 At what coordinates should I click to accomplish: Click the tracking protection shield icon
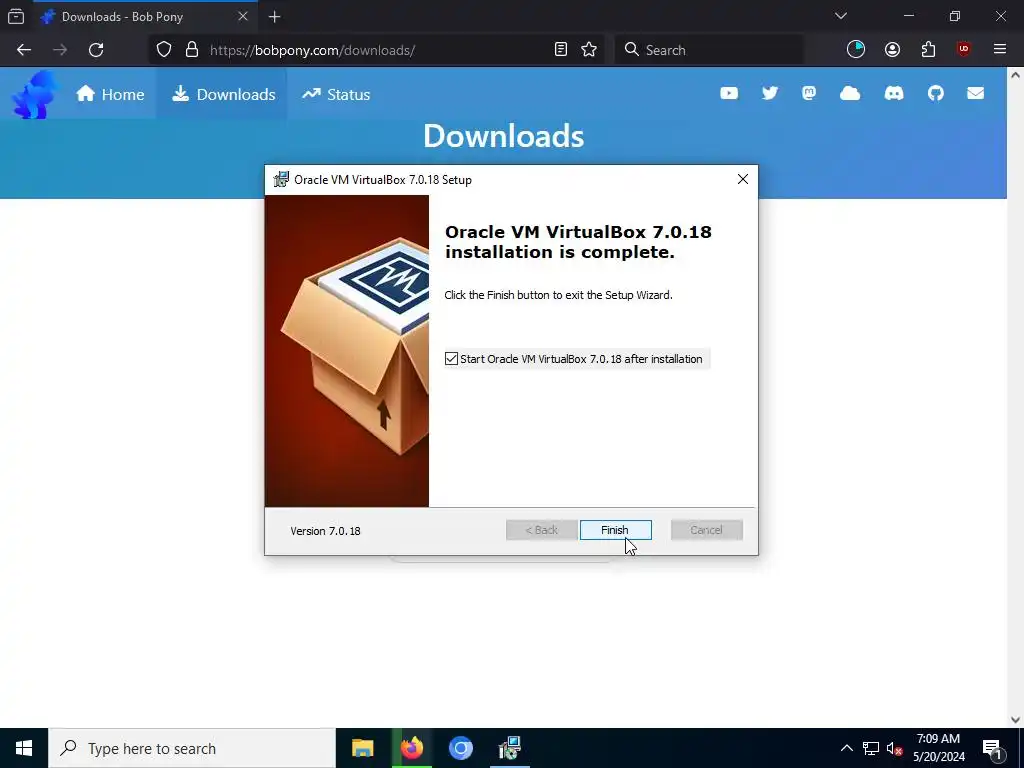tap(164, 50)
